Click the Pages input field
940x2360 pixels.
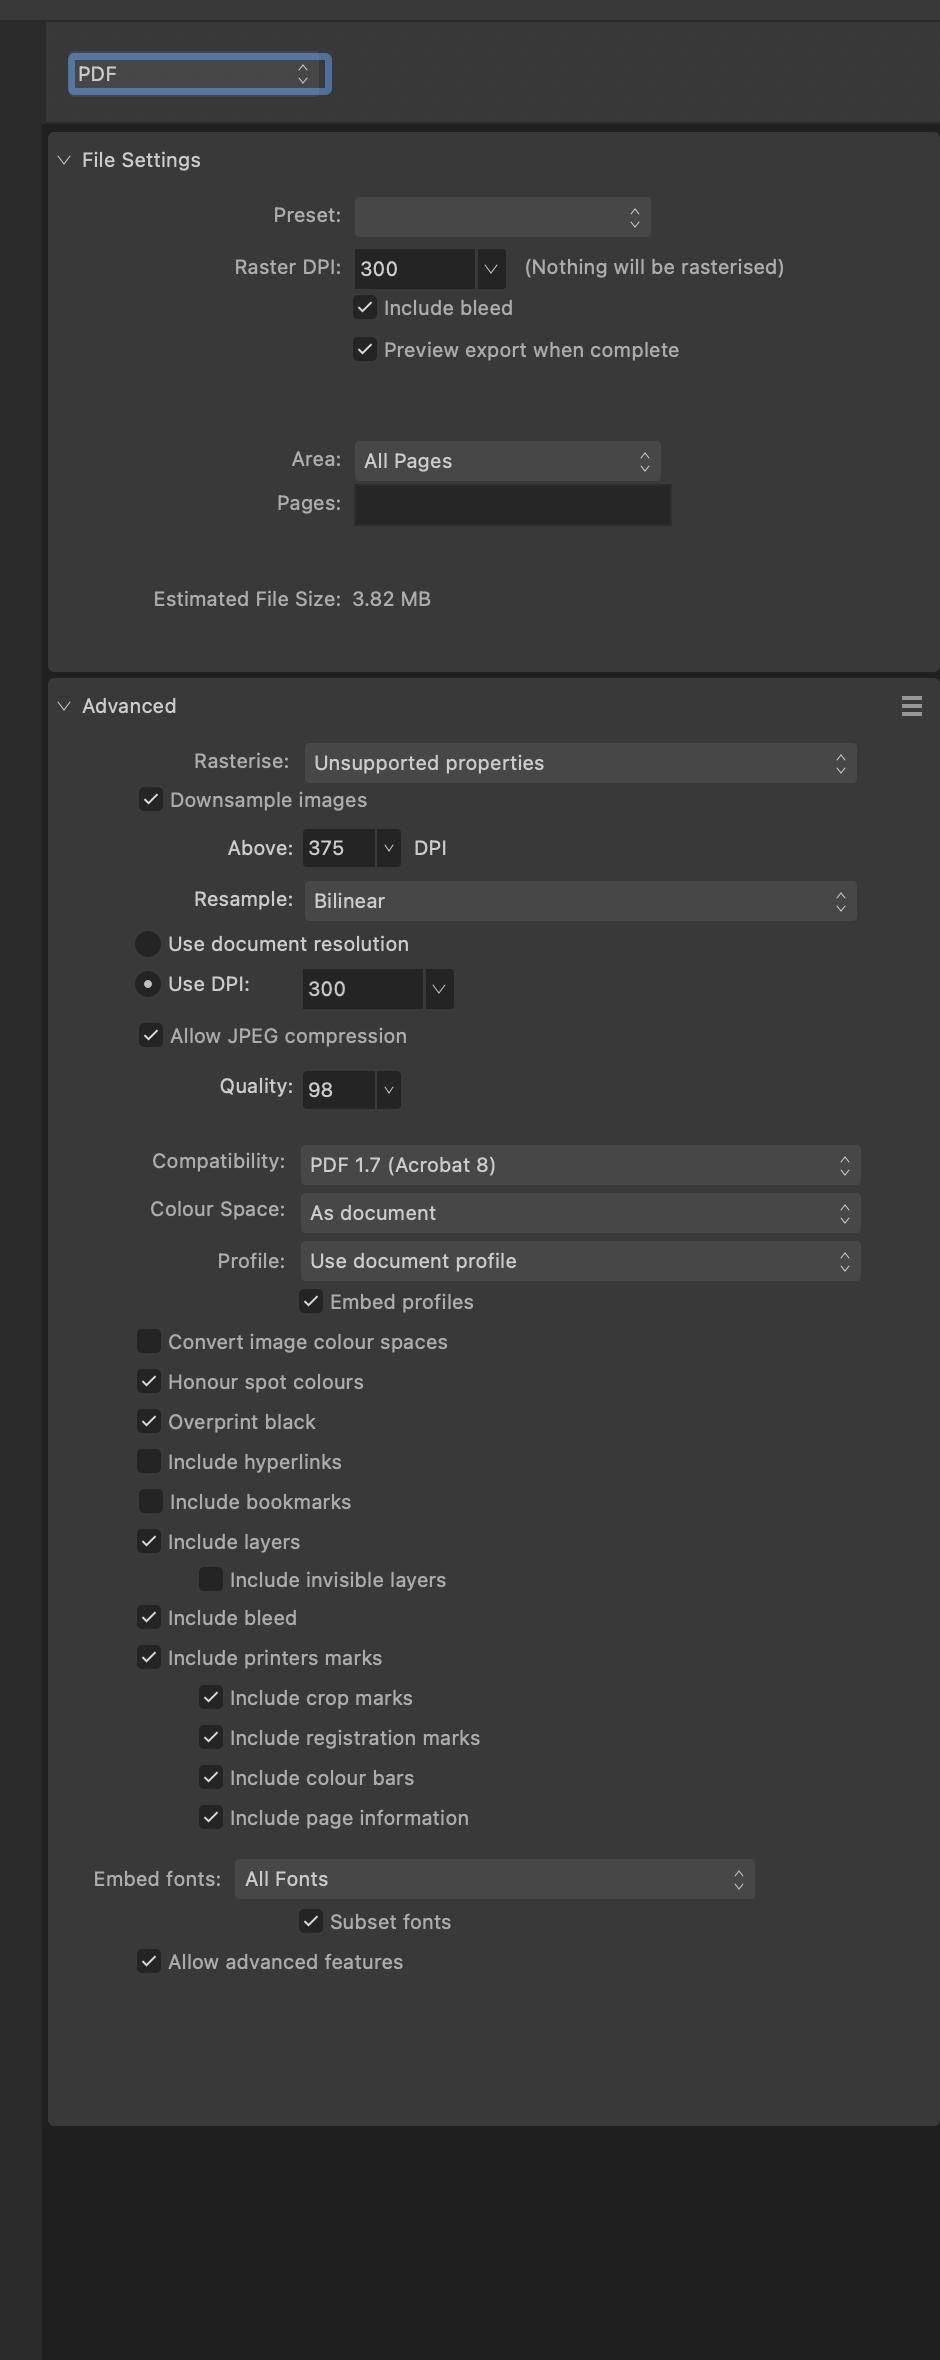(x=512, y=504)
